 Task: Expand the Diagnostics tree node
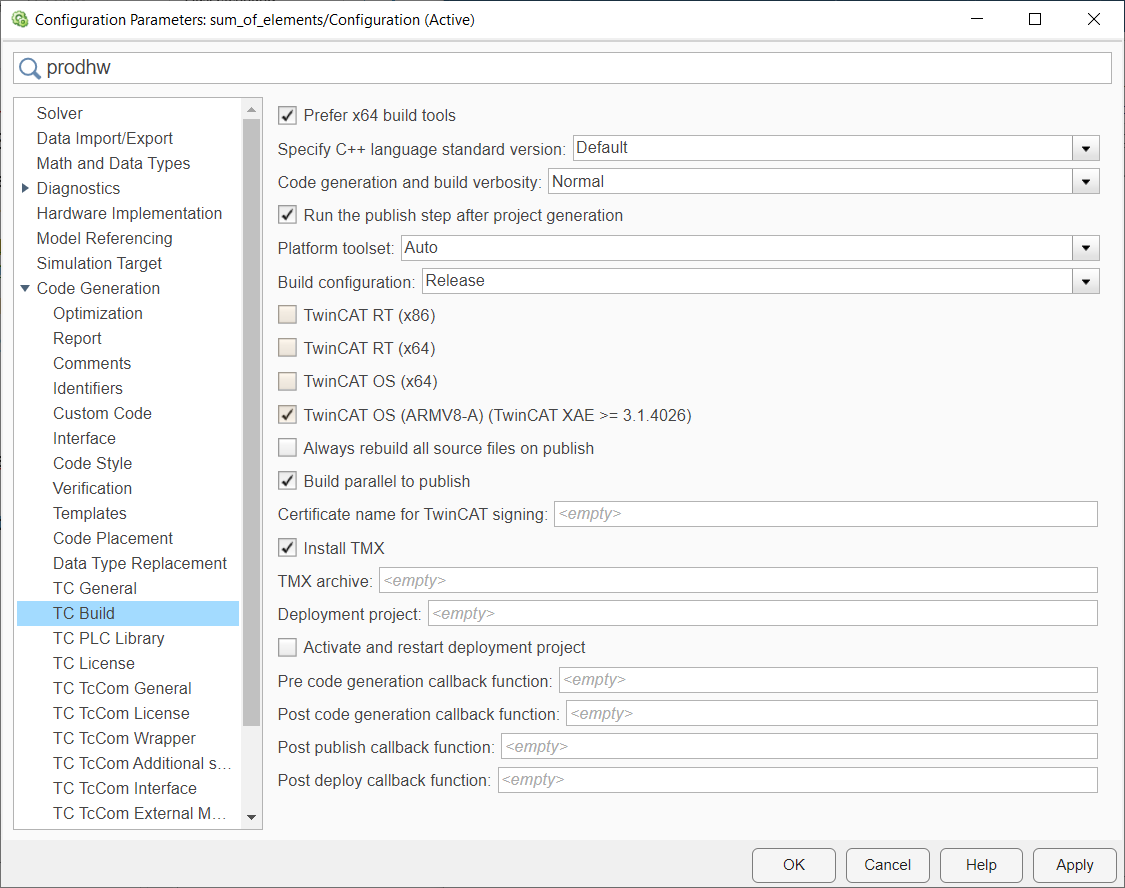[x=25, y=188]
